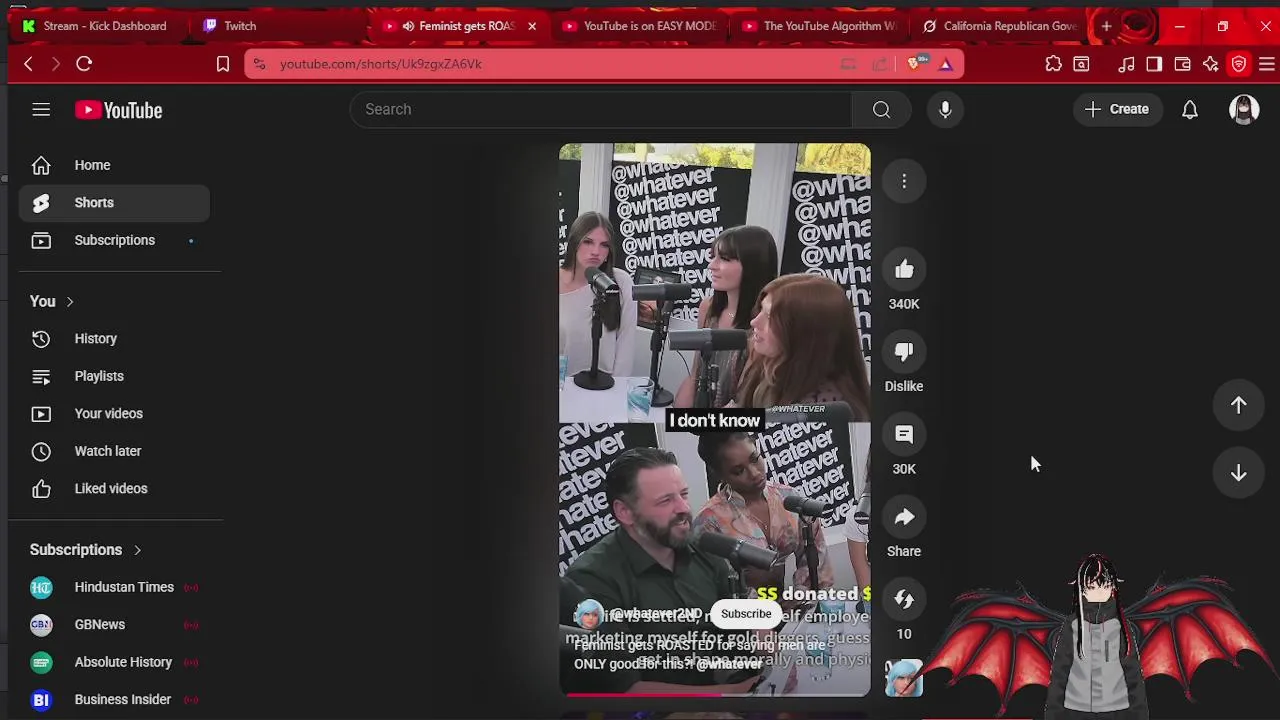This screenshot has height=720, width=1280.
Task: Switch to The YouTube Algorithm tab
Action: 820,26
